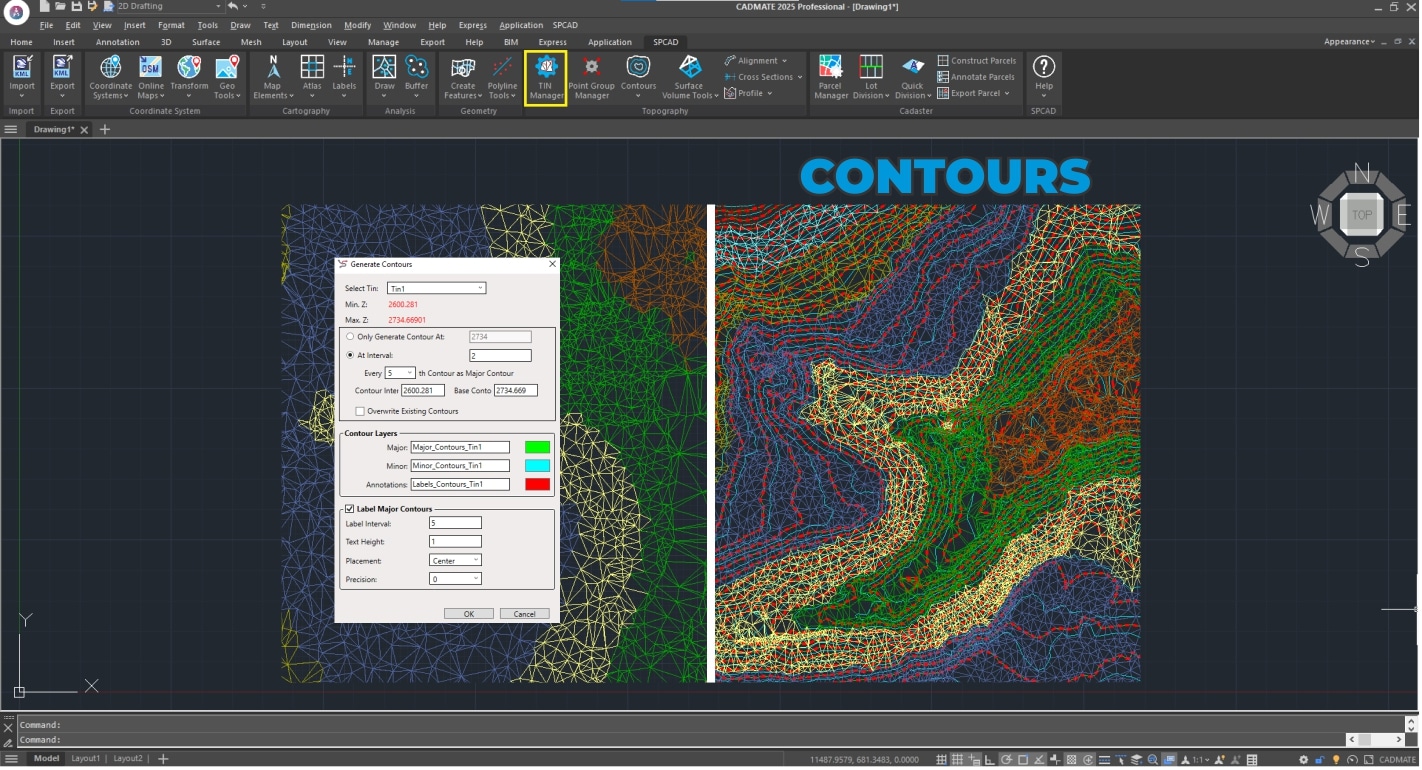Select the Only Generate Contour At option
Image resolution: width=1422 pixels, height=770 pixels.
click(x=350, y=337)
